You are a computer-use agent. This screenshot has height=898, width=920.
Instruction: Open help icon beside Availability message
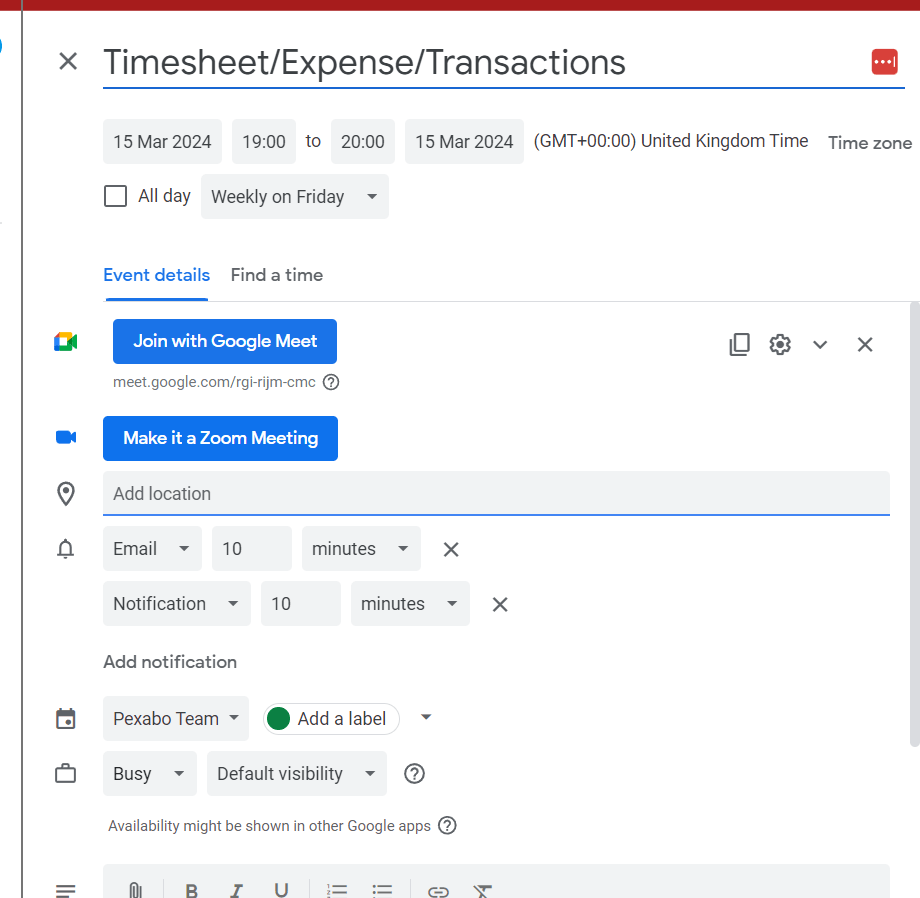448,826
